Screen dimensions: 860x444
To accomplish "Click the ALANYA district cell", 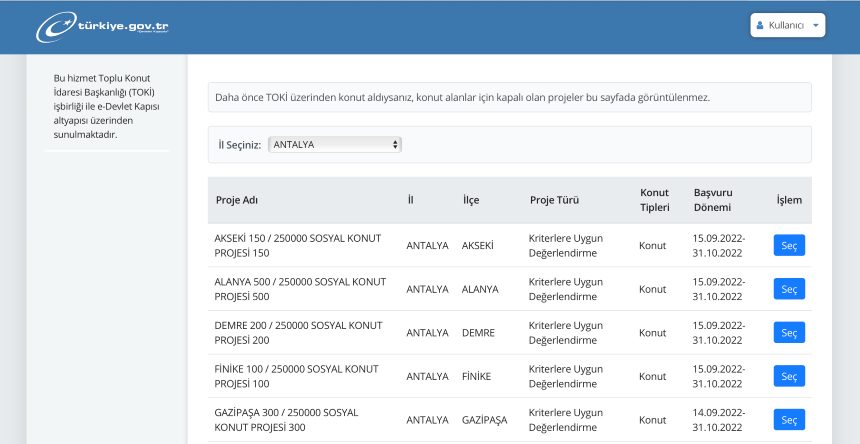I will (x=480, y=289).
